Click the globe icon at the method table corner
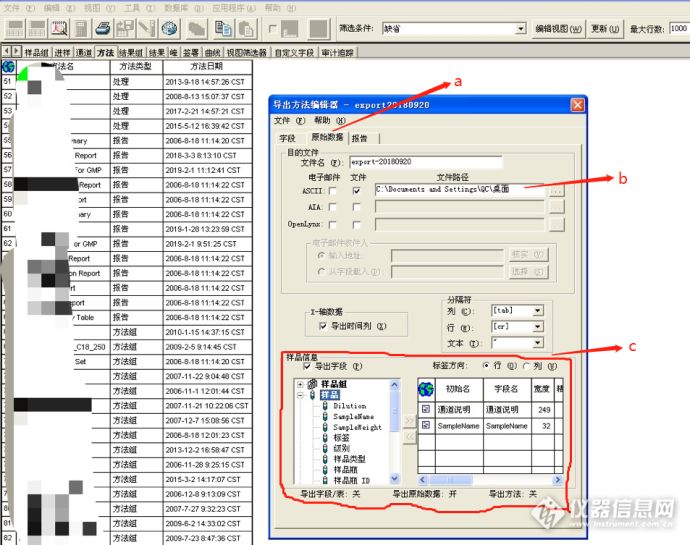The width and height of the screenshot is (690, 545). (9, 67)
